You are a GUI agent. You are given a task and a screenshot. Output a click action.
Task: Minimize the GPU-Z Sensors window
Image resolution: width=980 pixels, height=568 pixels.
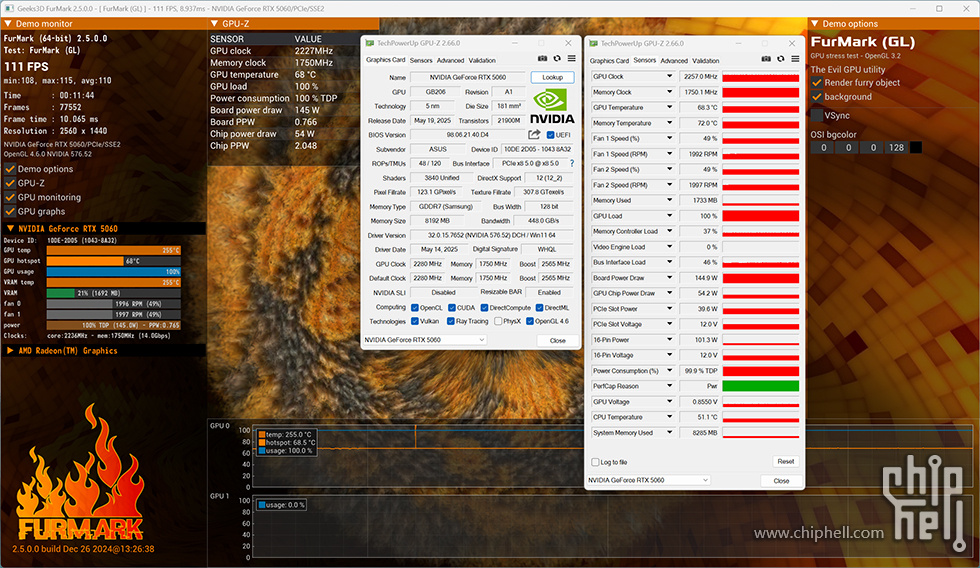click(x=738, y=43)
